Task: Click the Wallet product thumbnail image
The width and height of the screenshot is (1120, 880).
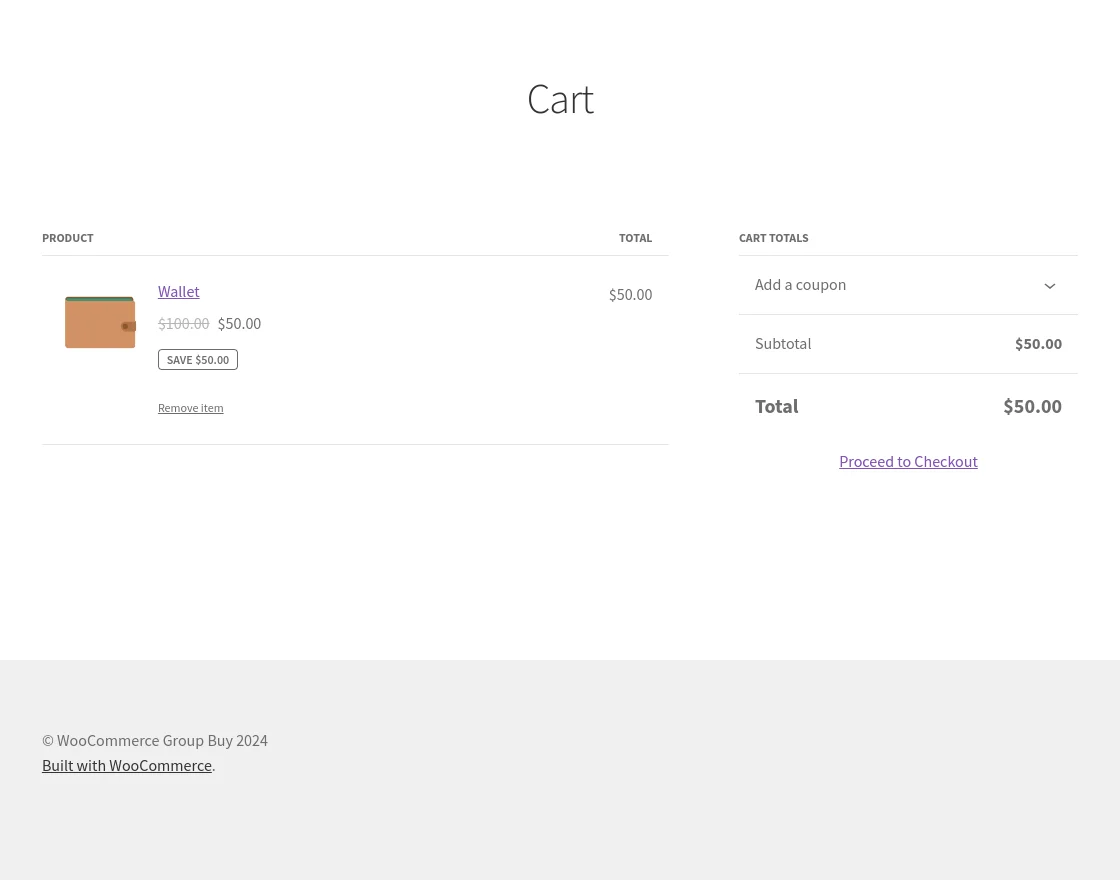Action: 100,322
